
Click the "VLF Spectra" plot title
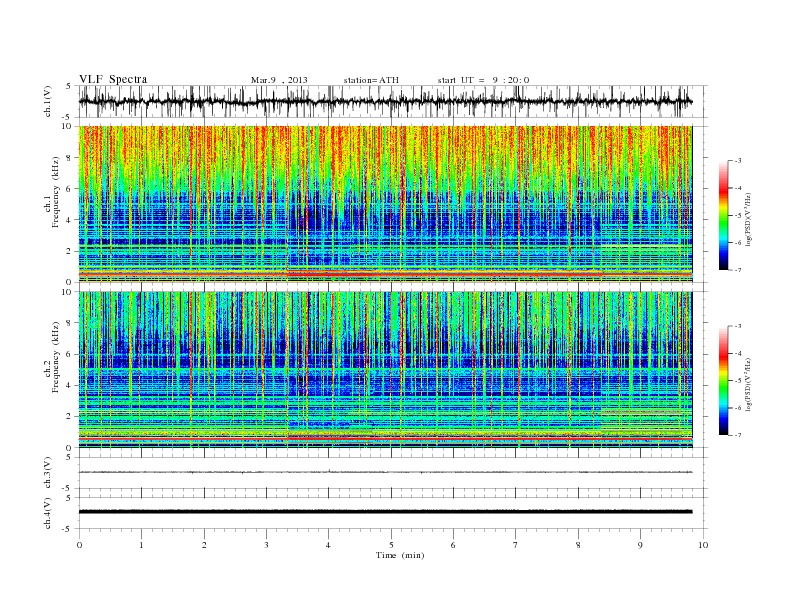(x=113, y=79)
